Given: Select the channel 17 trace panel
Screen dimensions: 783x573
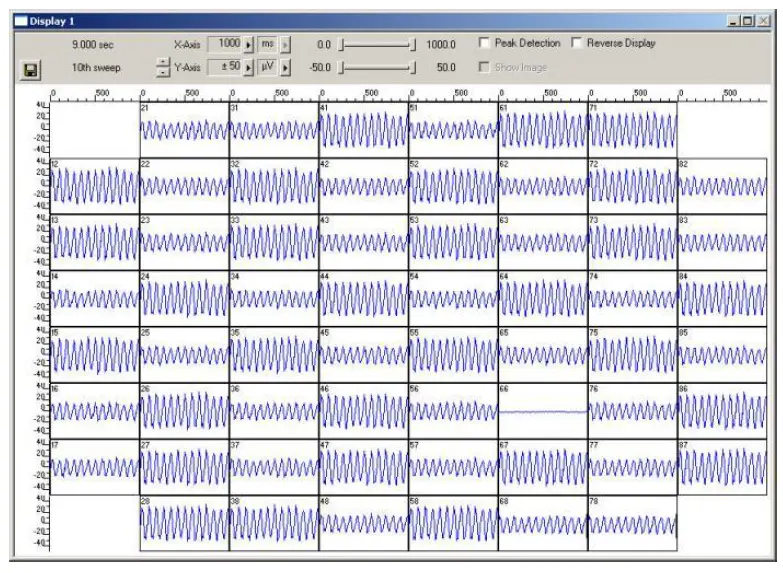Looking at the screenshot, I should (x=94, y=467).
